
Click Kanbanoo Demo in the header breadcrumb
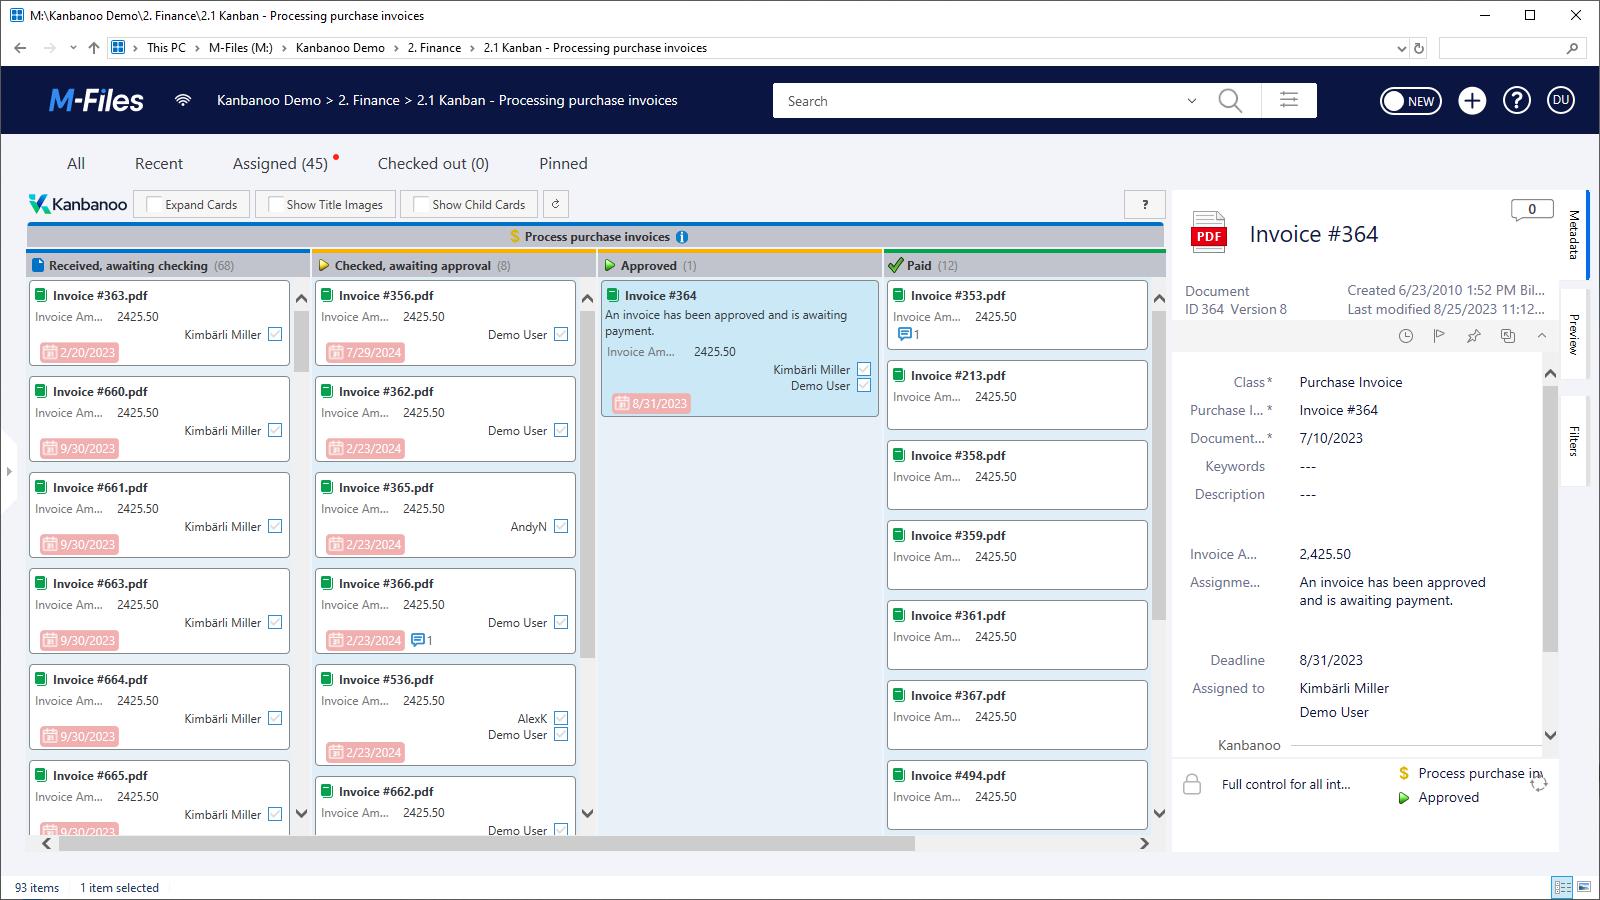coord(269,100)
